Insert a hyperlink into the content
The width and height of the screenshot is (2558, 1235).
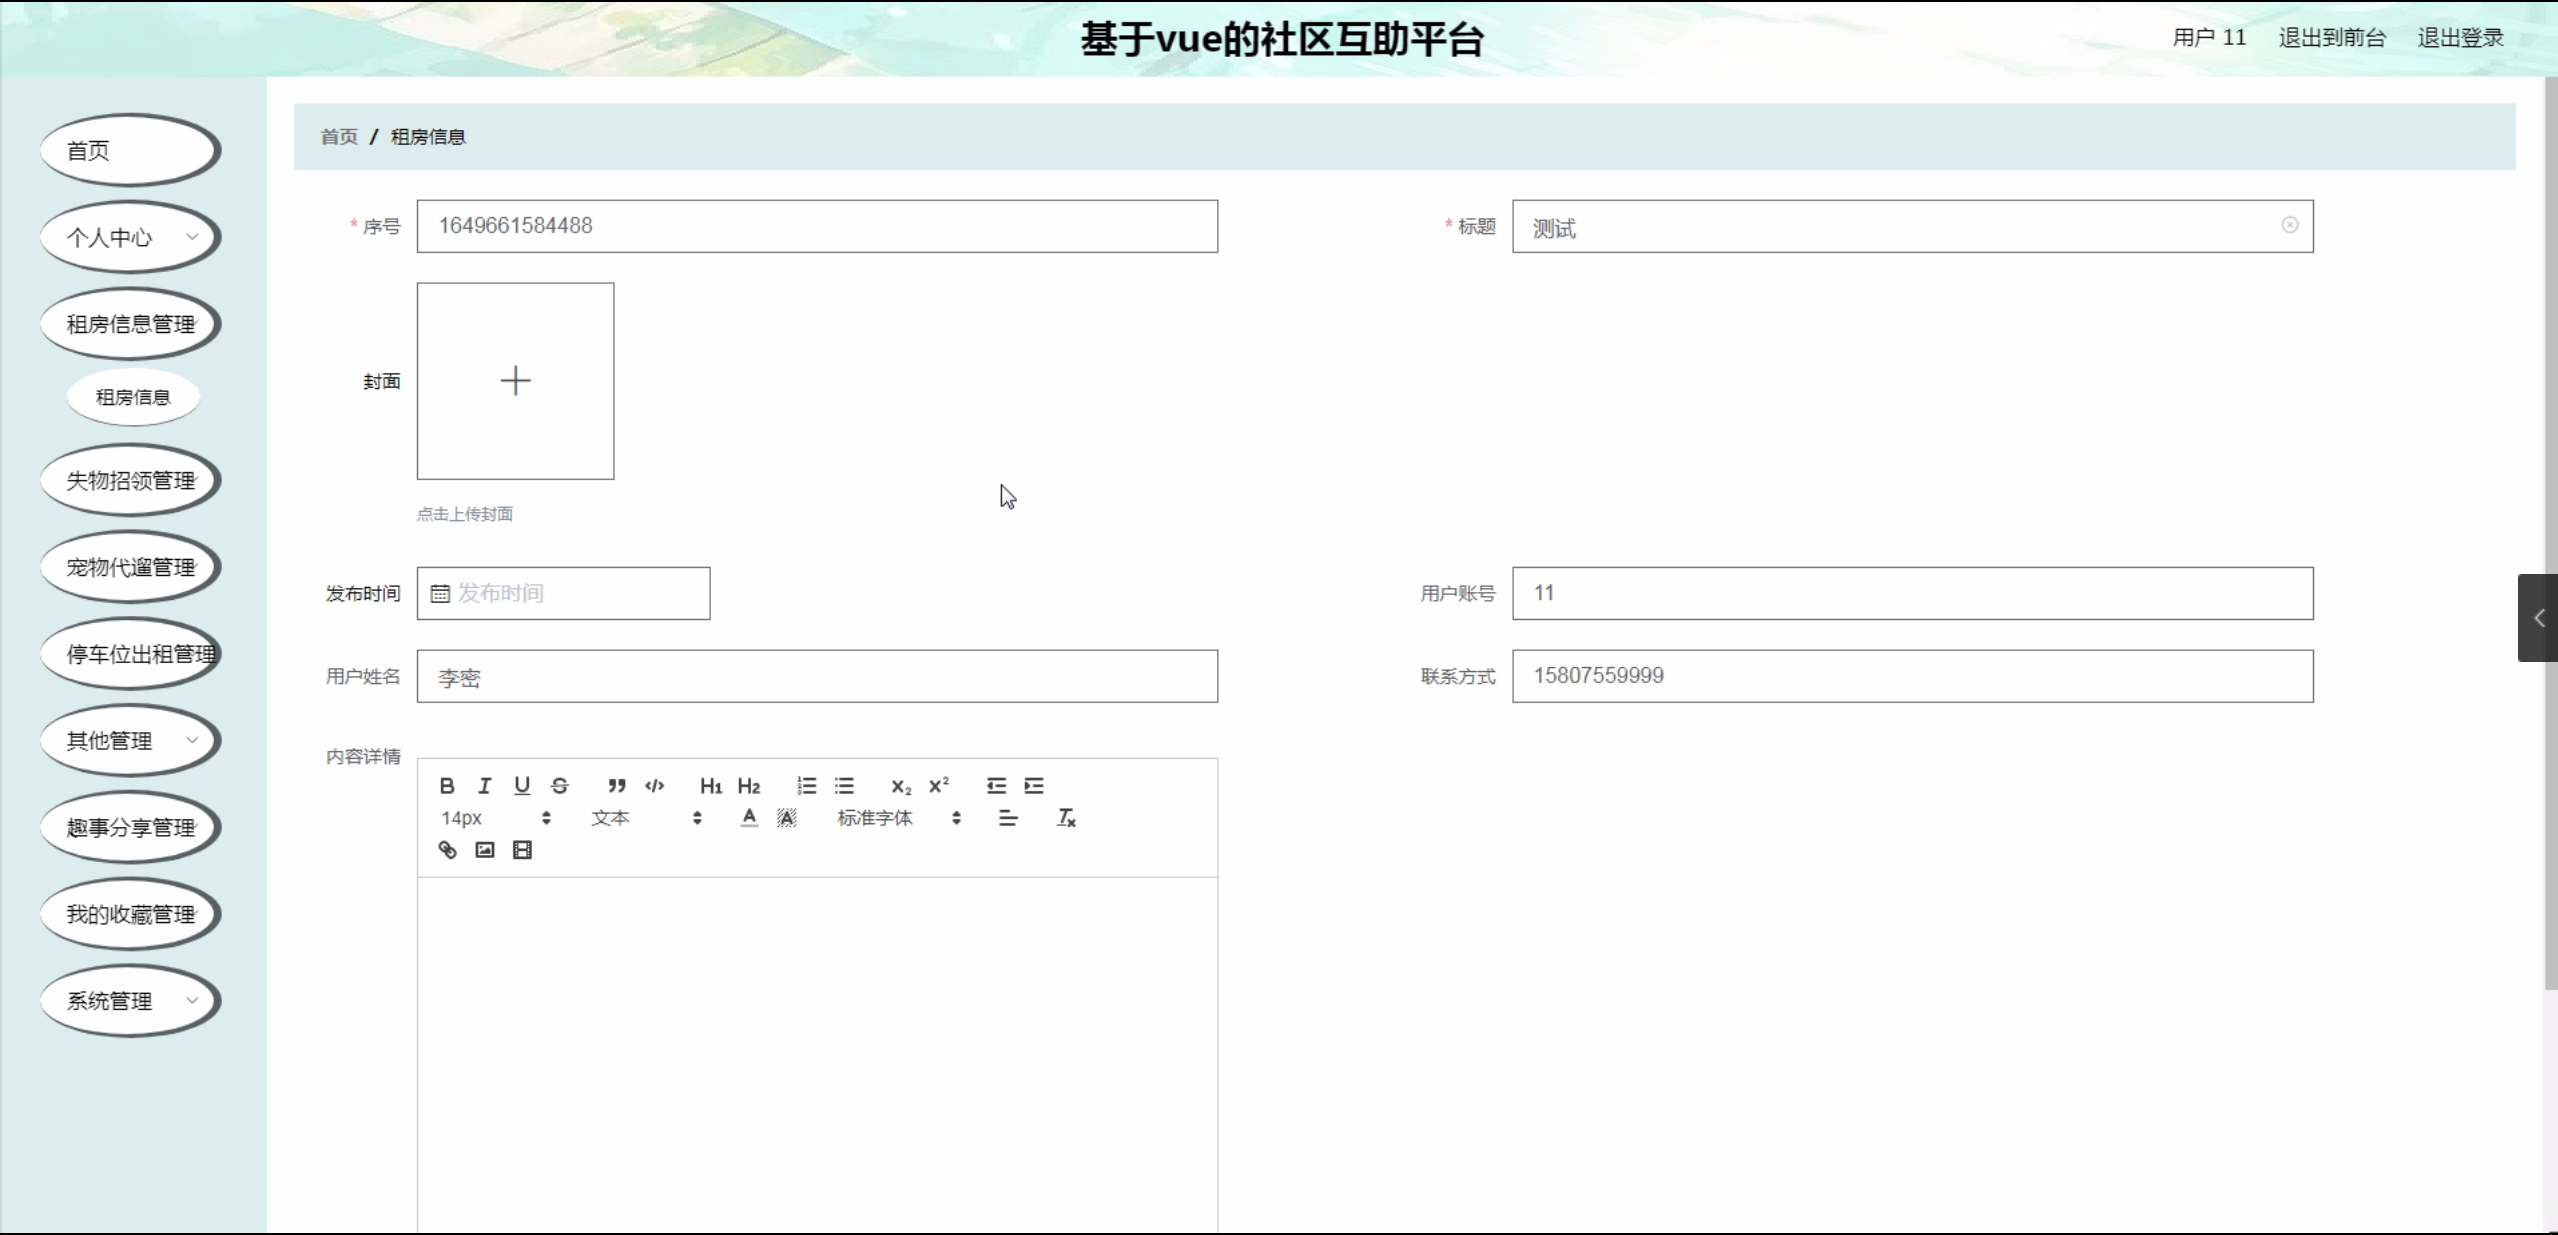[x=447, y=850]
